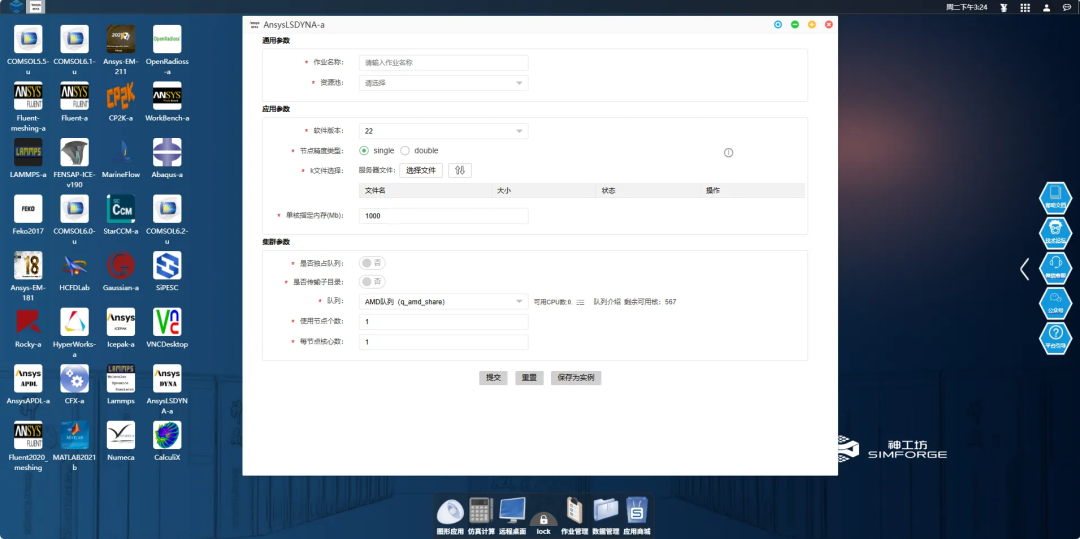This screenshot has height=539, width=1080.
Task: Click the info circle icon beside precision options
Action: tap(729, 153)
